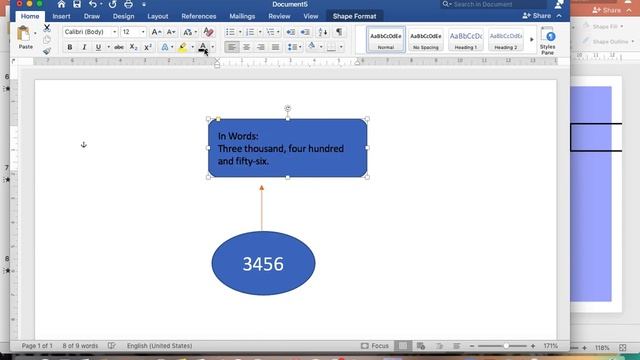Undo the last action

[x=93, y=4]
